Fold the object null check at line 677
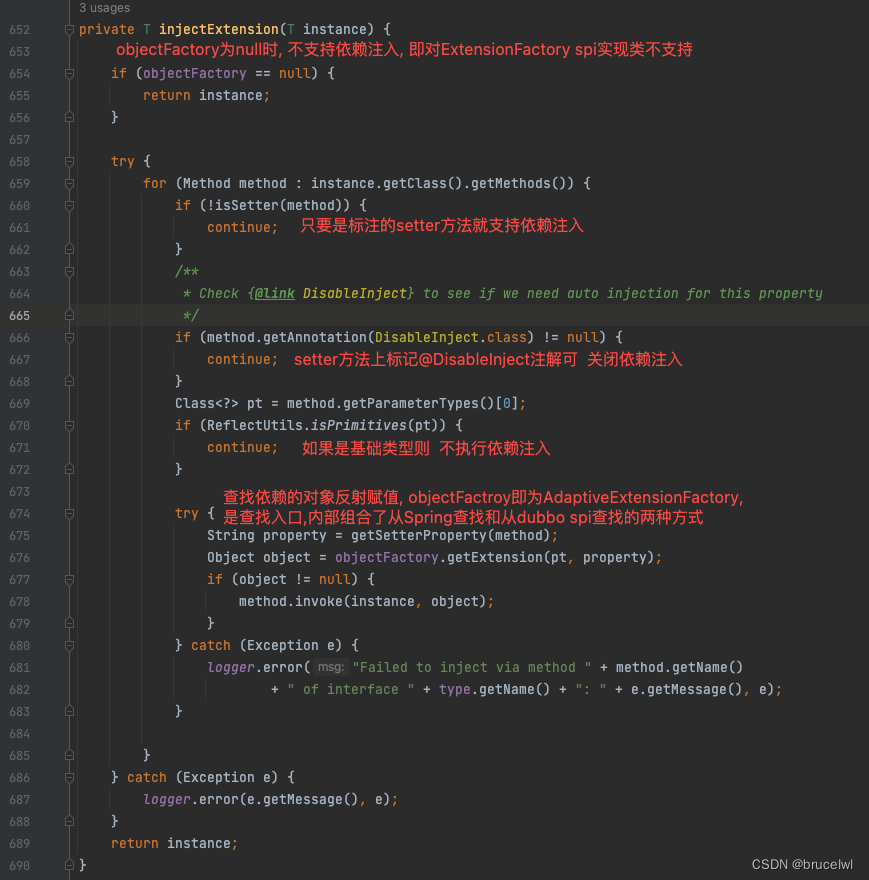 pyautogui.click(x=69, y=580)
